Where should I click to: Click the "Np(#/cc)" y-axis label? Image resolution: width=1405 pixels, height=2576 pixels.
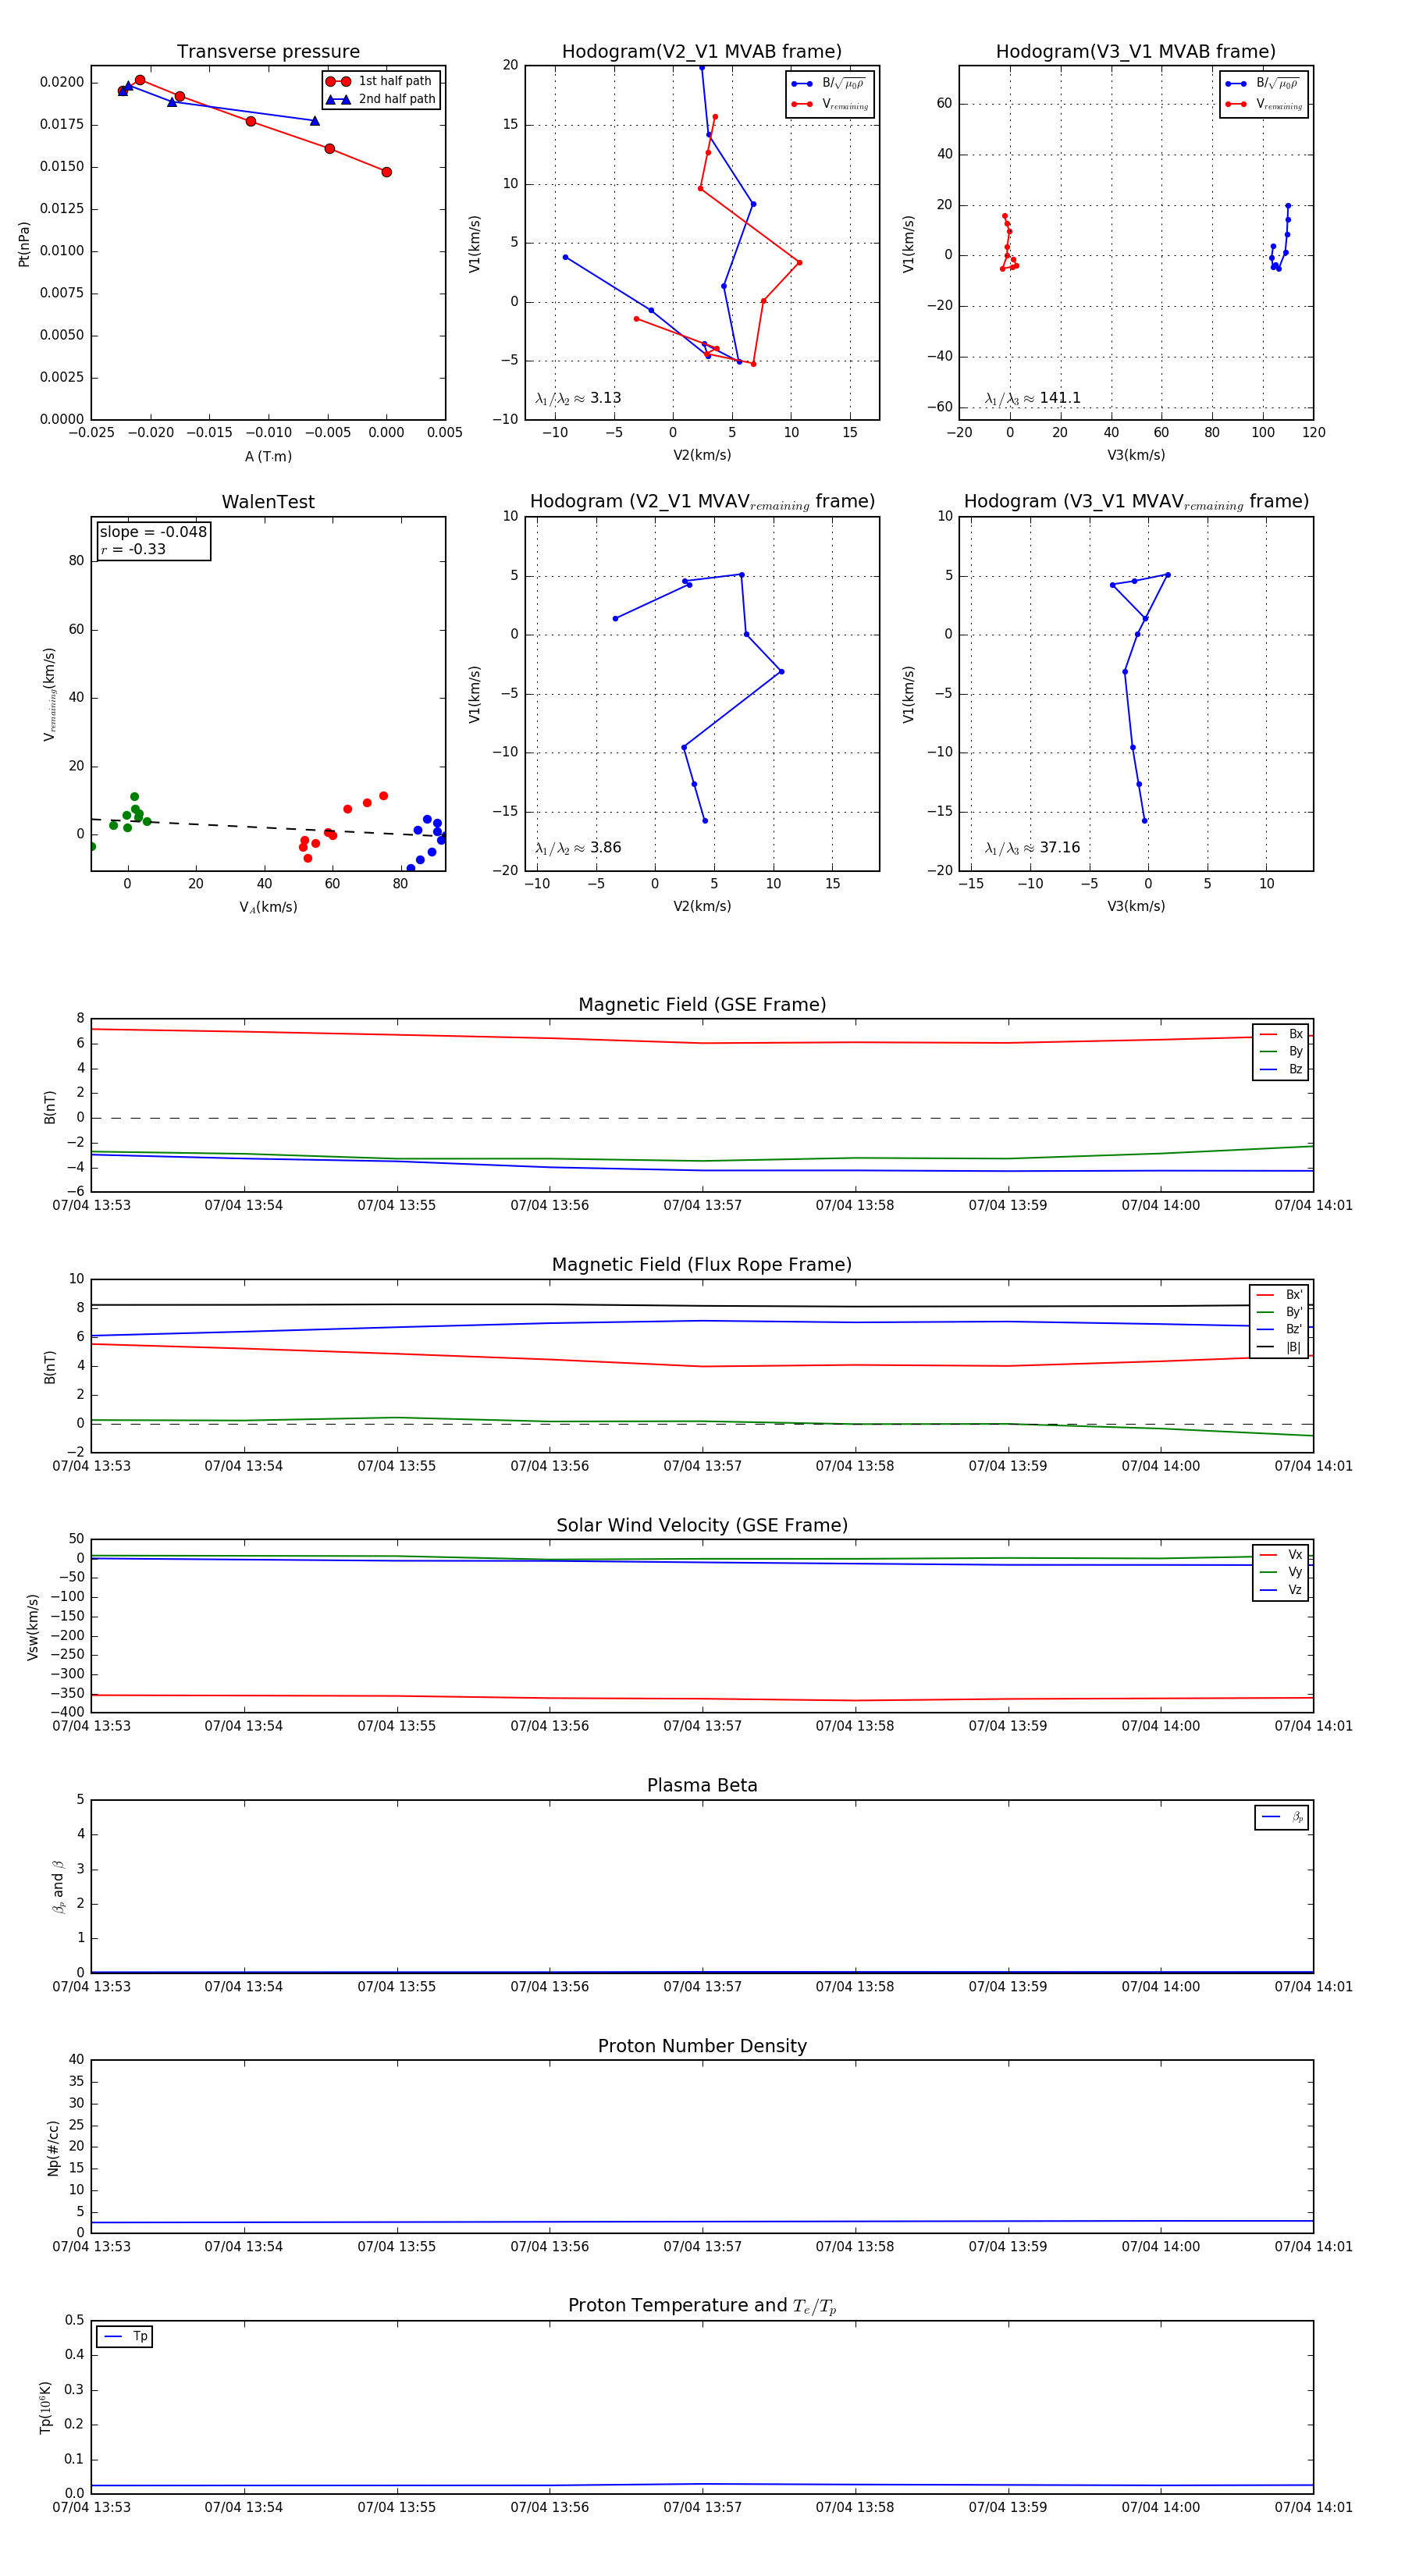[x=53, y=2148]
